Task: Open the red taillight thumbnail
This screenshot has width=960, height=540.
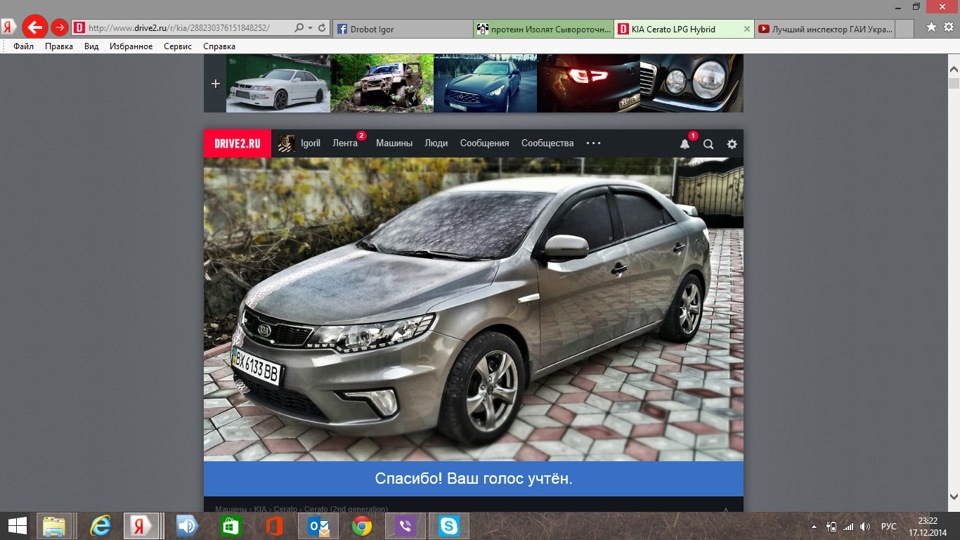Action: click(588, 83)
